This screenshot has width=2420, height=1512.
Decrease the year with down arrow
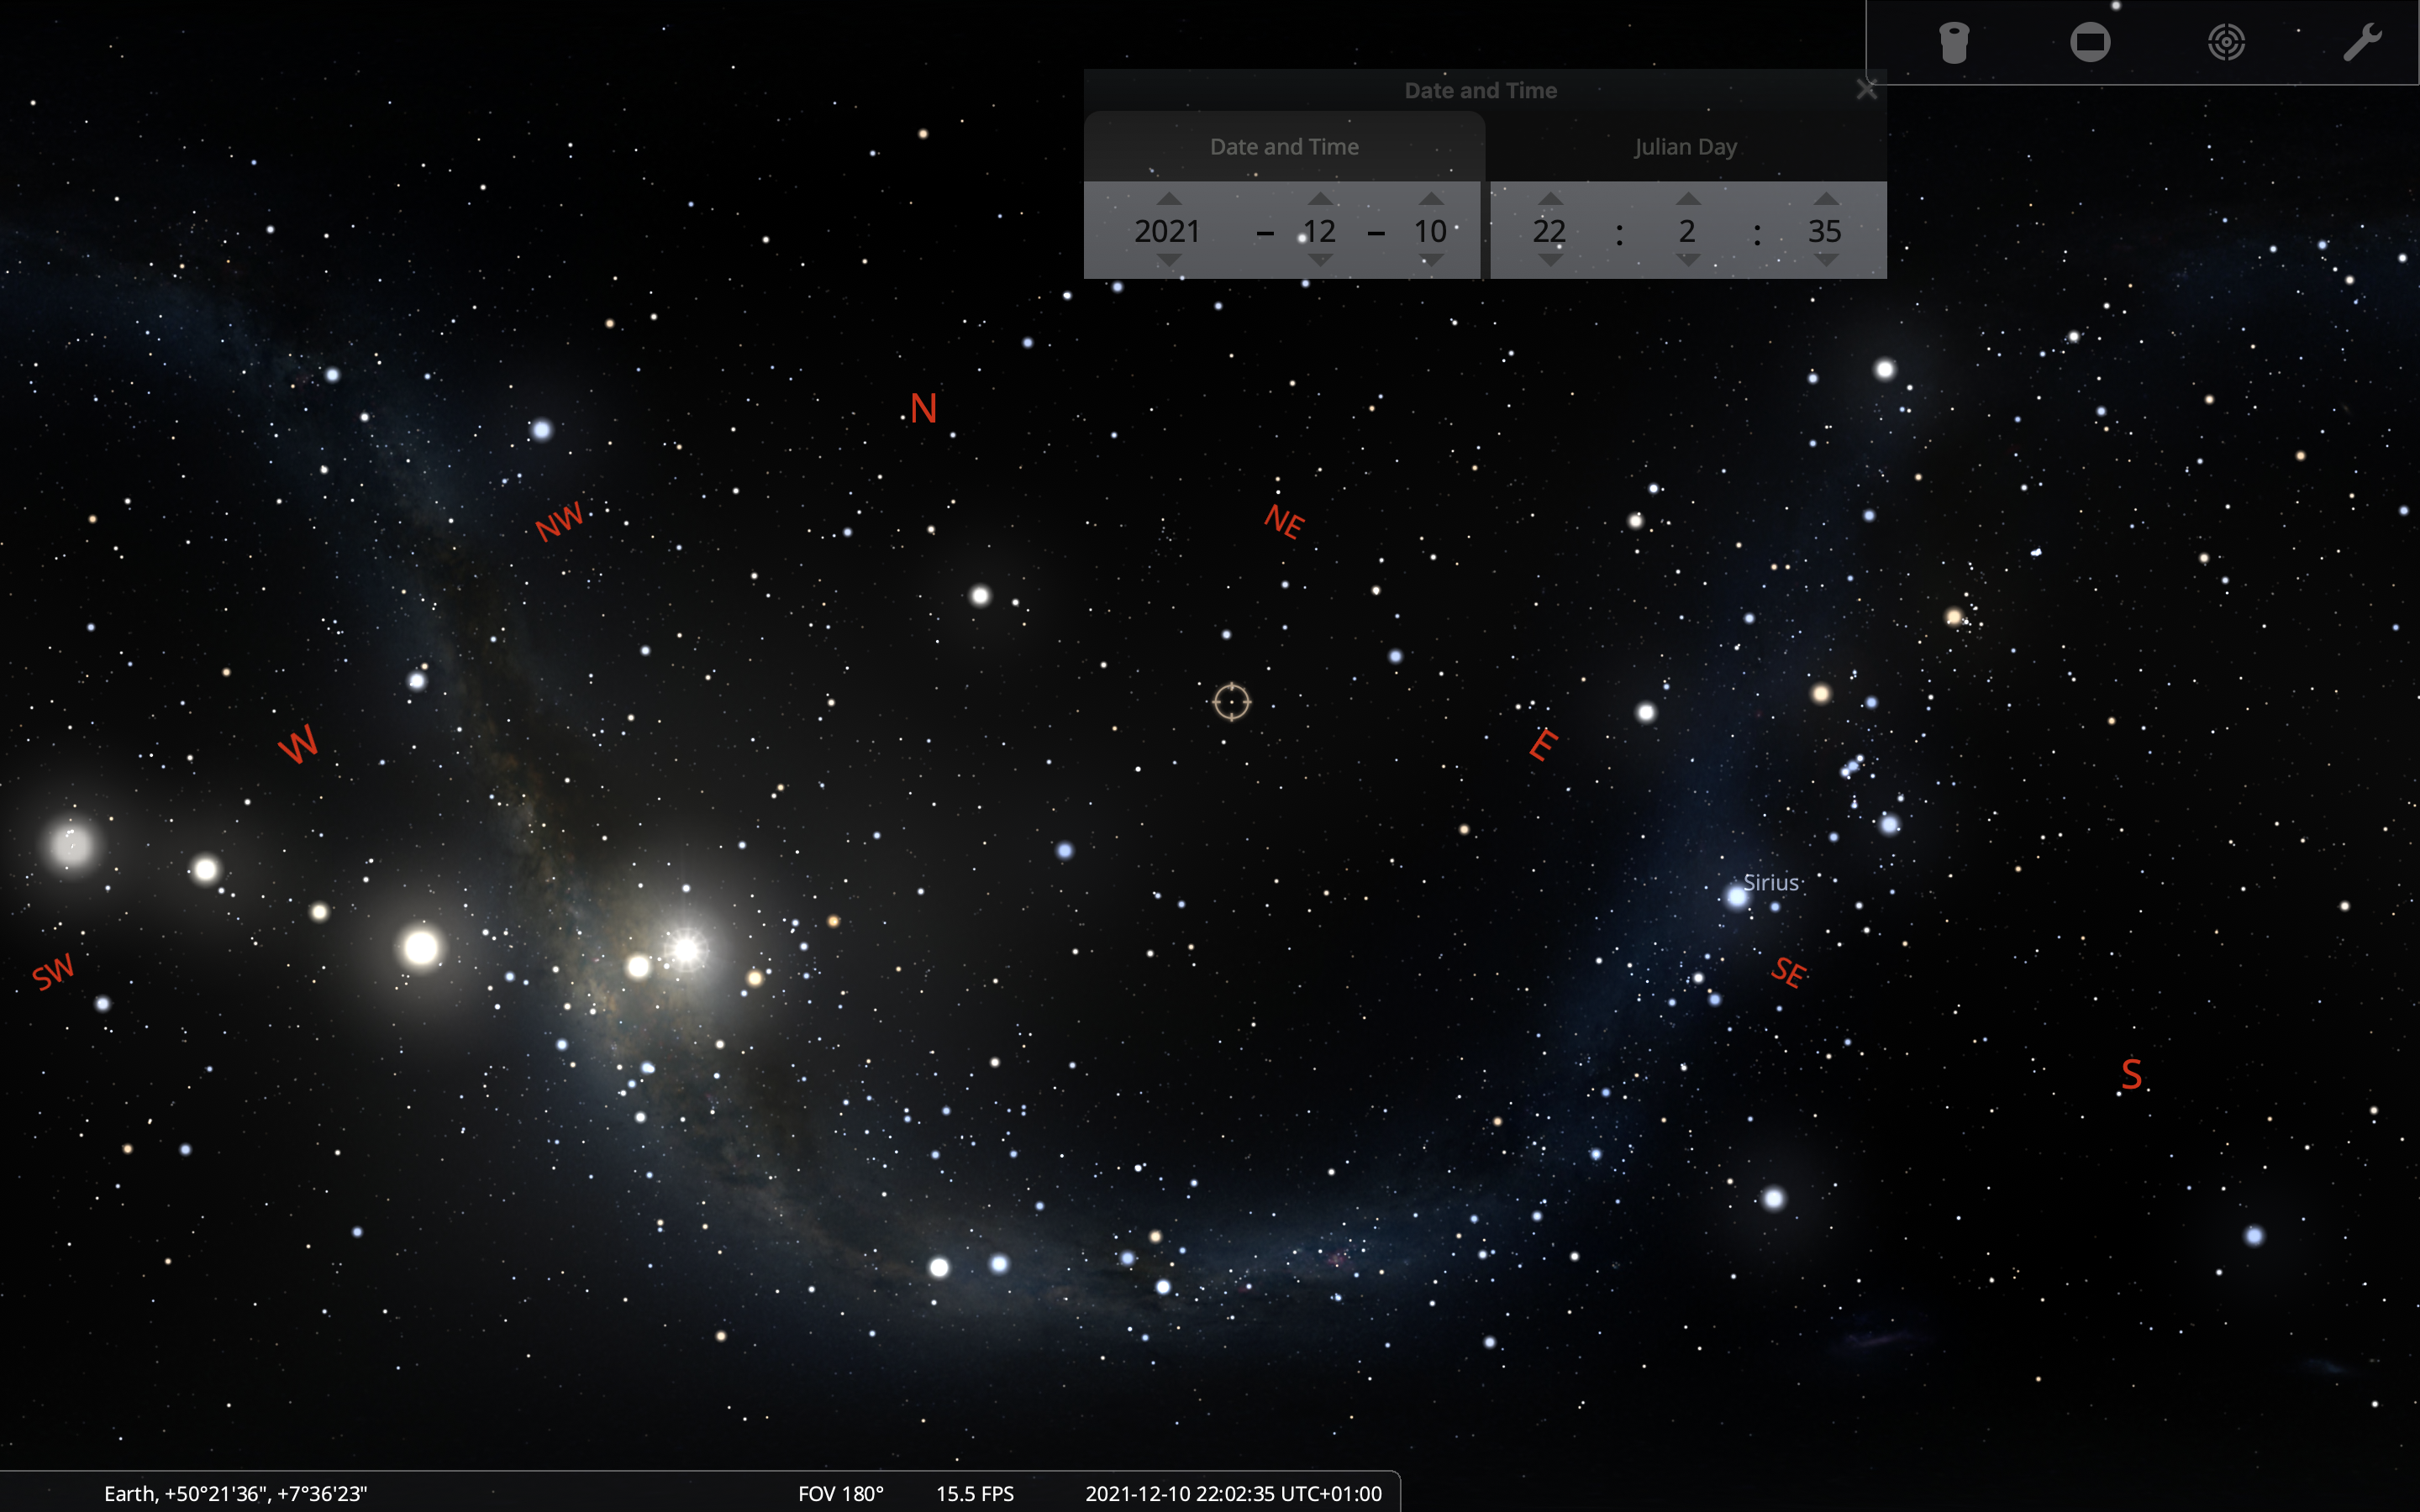1168,261
